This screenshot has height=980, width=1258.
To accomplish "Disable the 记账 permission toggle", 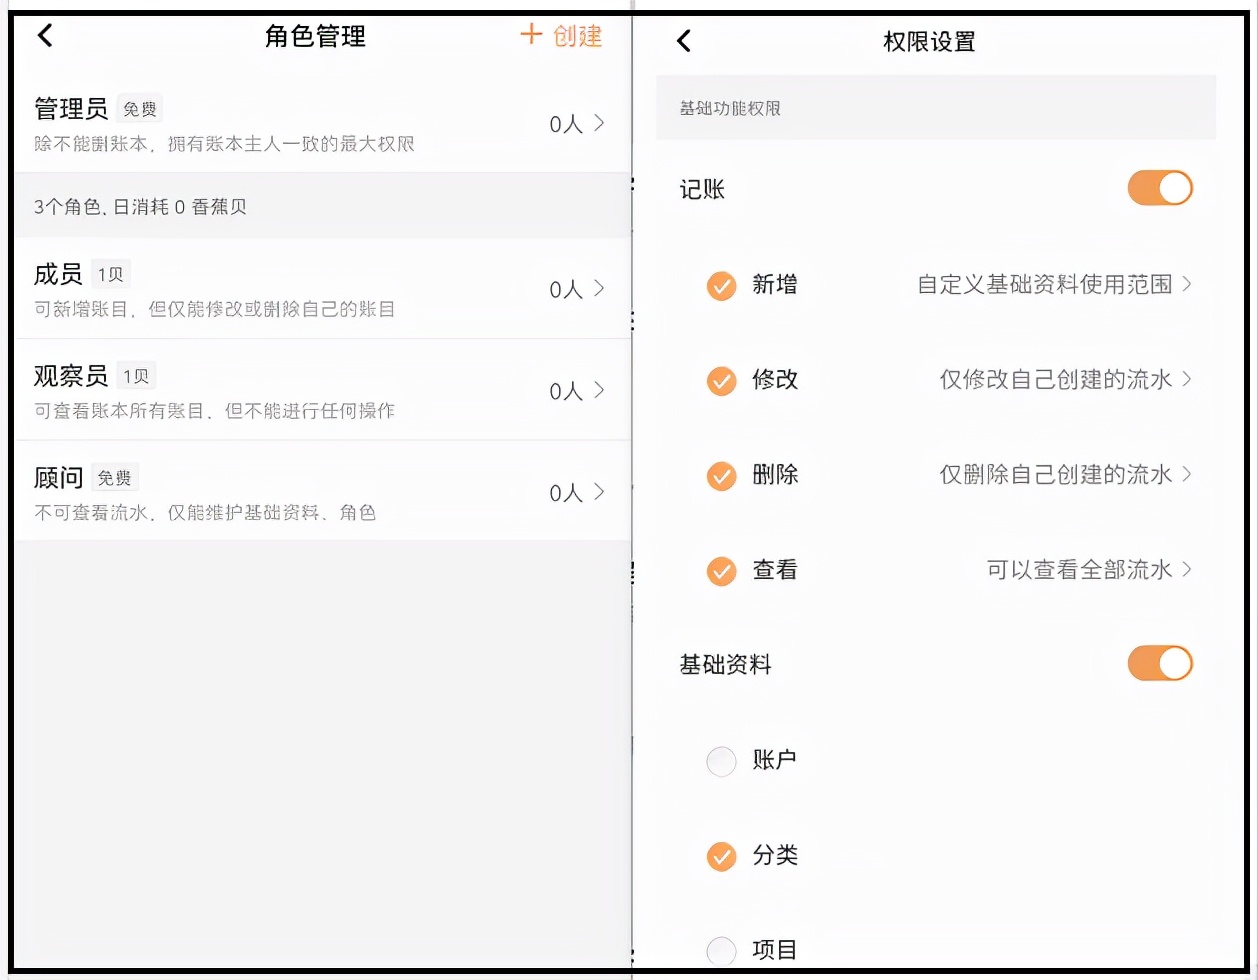I will click(1160, 187).
